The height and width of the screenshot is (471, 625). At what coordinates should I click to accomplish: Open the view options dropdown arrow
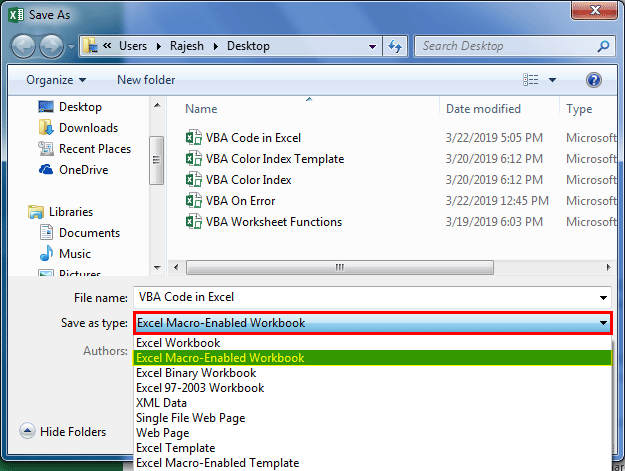[552, 80]
